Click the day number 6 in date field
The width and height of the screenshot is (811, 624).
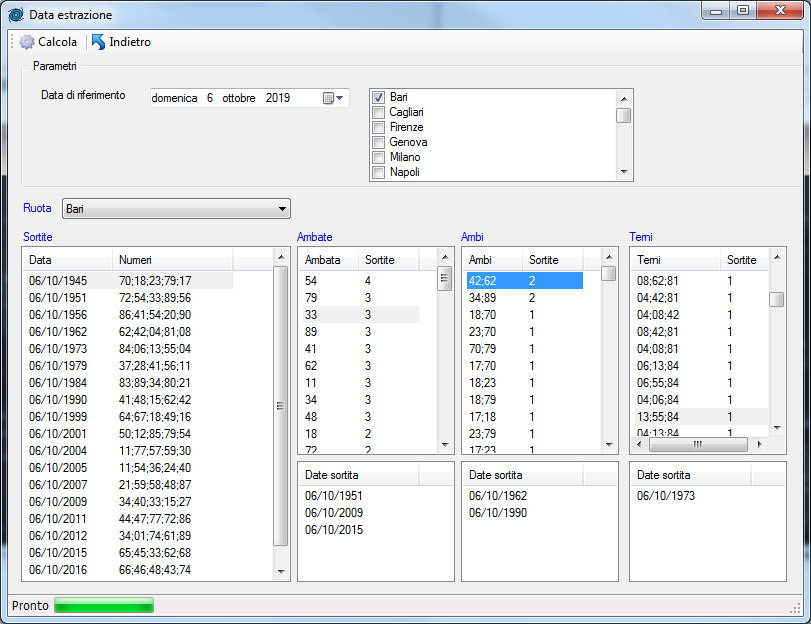(209, 98)
